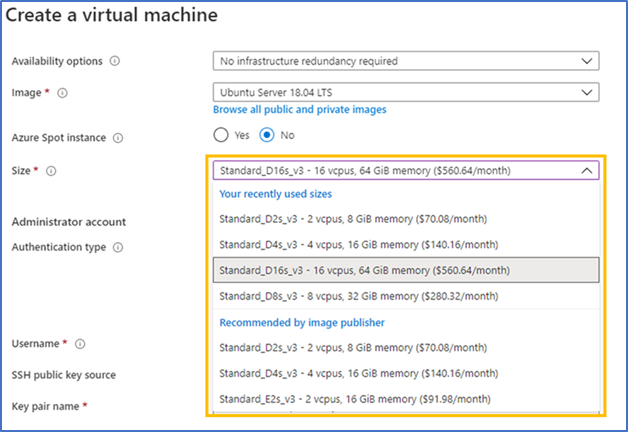Click info icon beside Azure Spot instance

point(118,138)
